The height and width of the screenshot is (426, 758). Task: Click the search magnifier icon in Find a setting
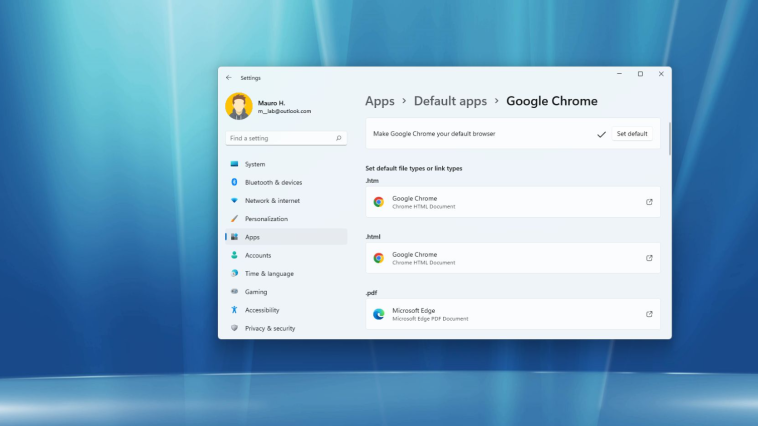(x=339, y=138)
